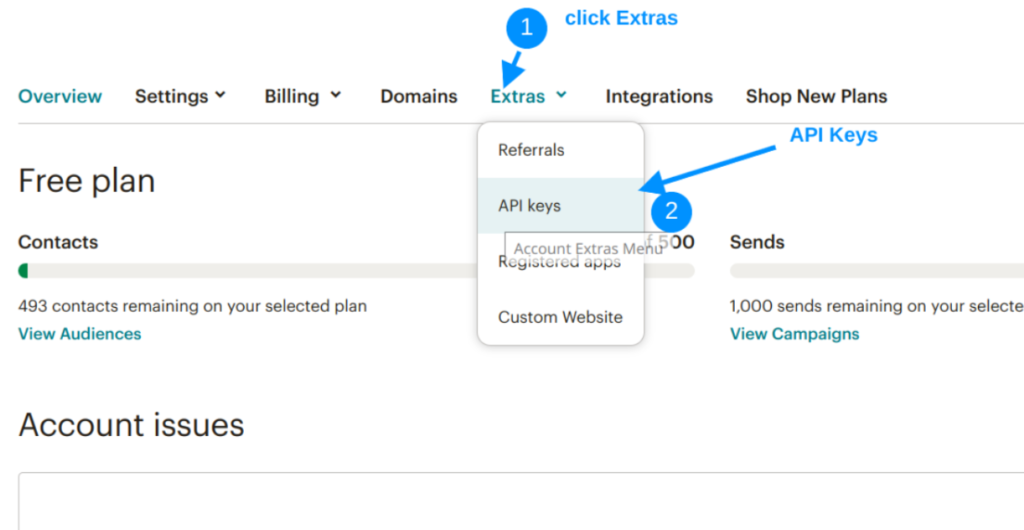The width and height of the screenshot is (1024, 530).
Task: Expand the Billing chevron arrow
Action: 336,95
